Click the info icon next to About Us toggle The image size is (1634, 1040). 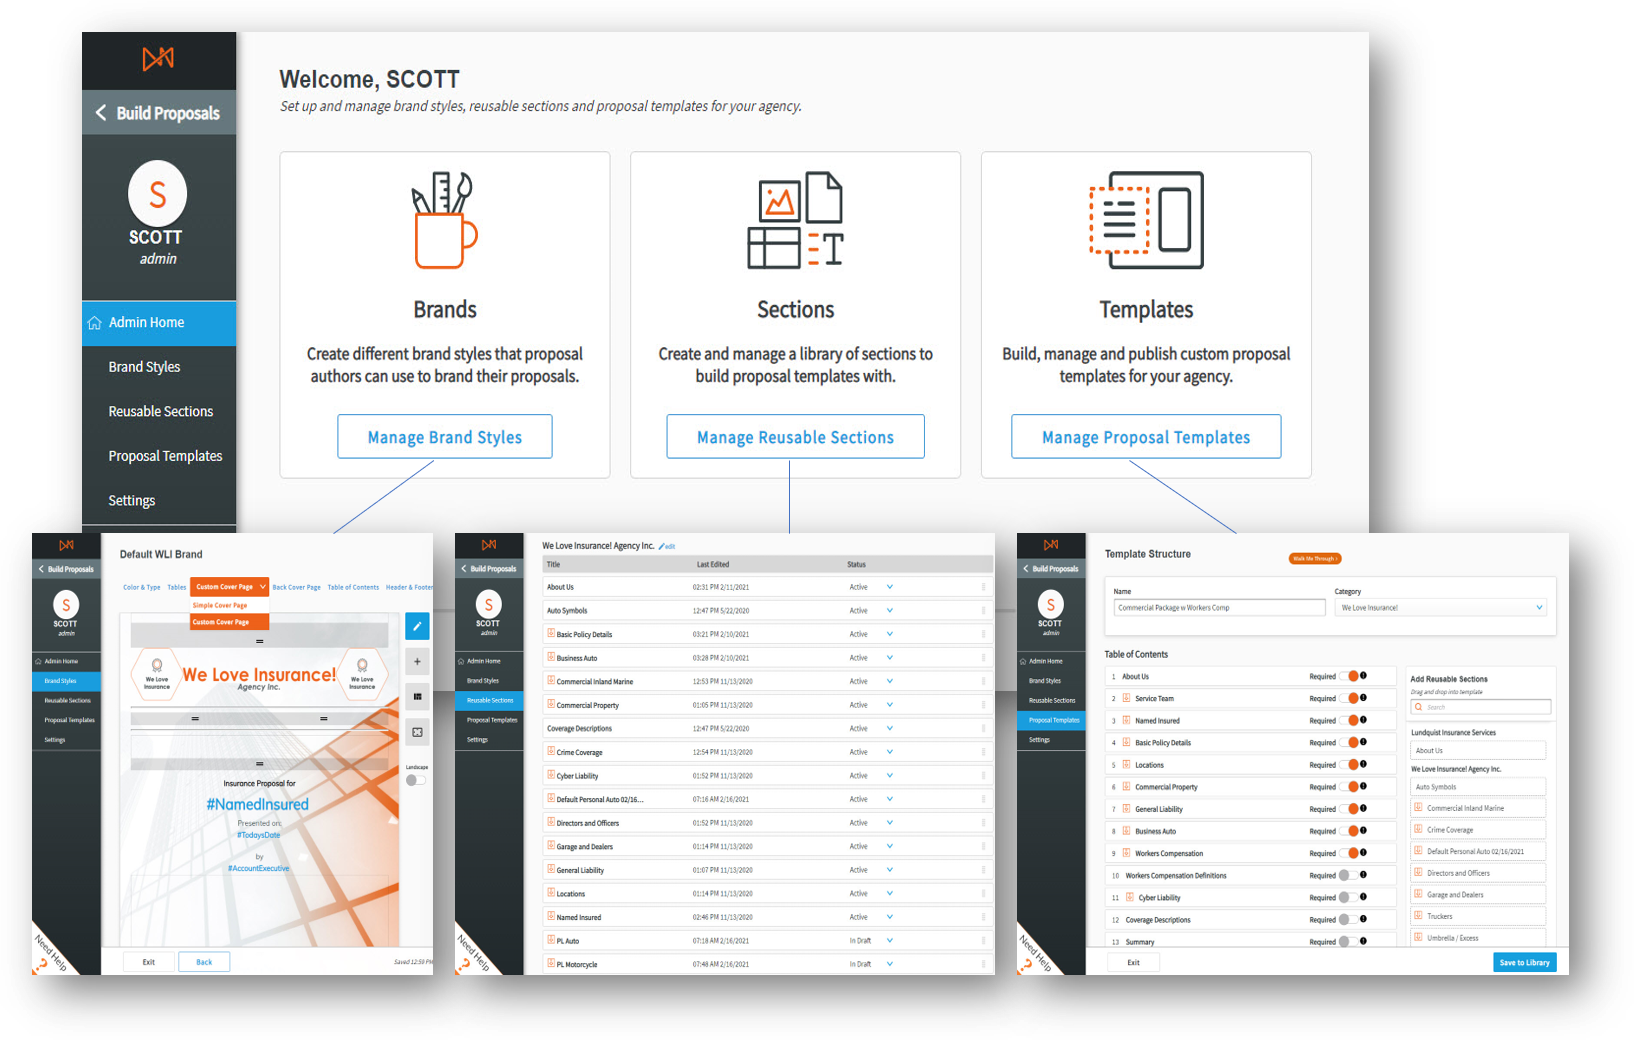point(1363,676)
